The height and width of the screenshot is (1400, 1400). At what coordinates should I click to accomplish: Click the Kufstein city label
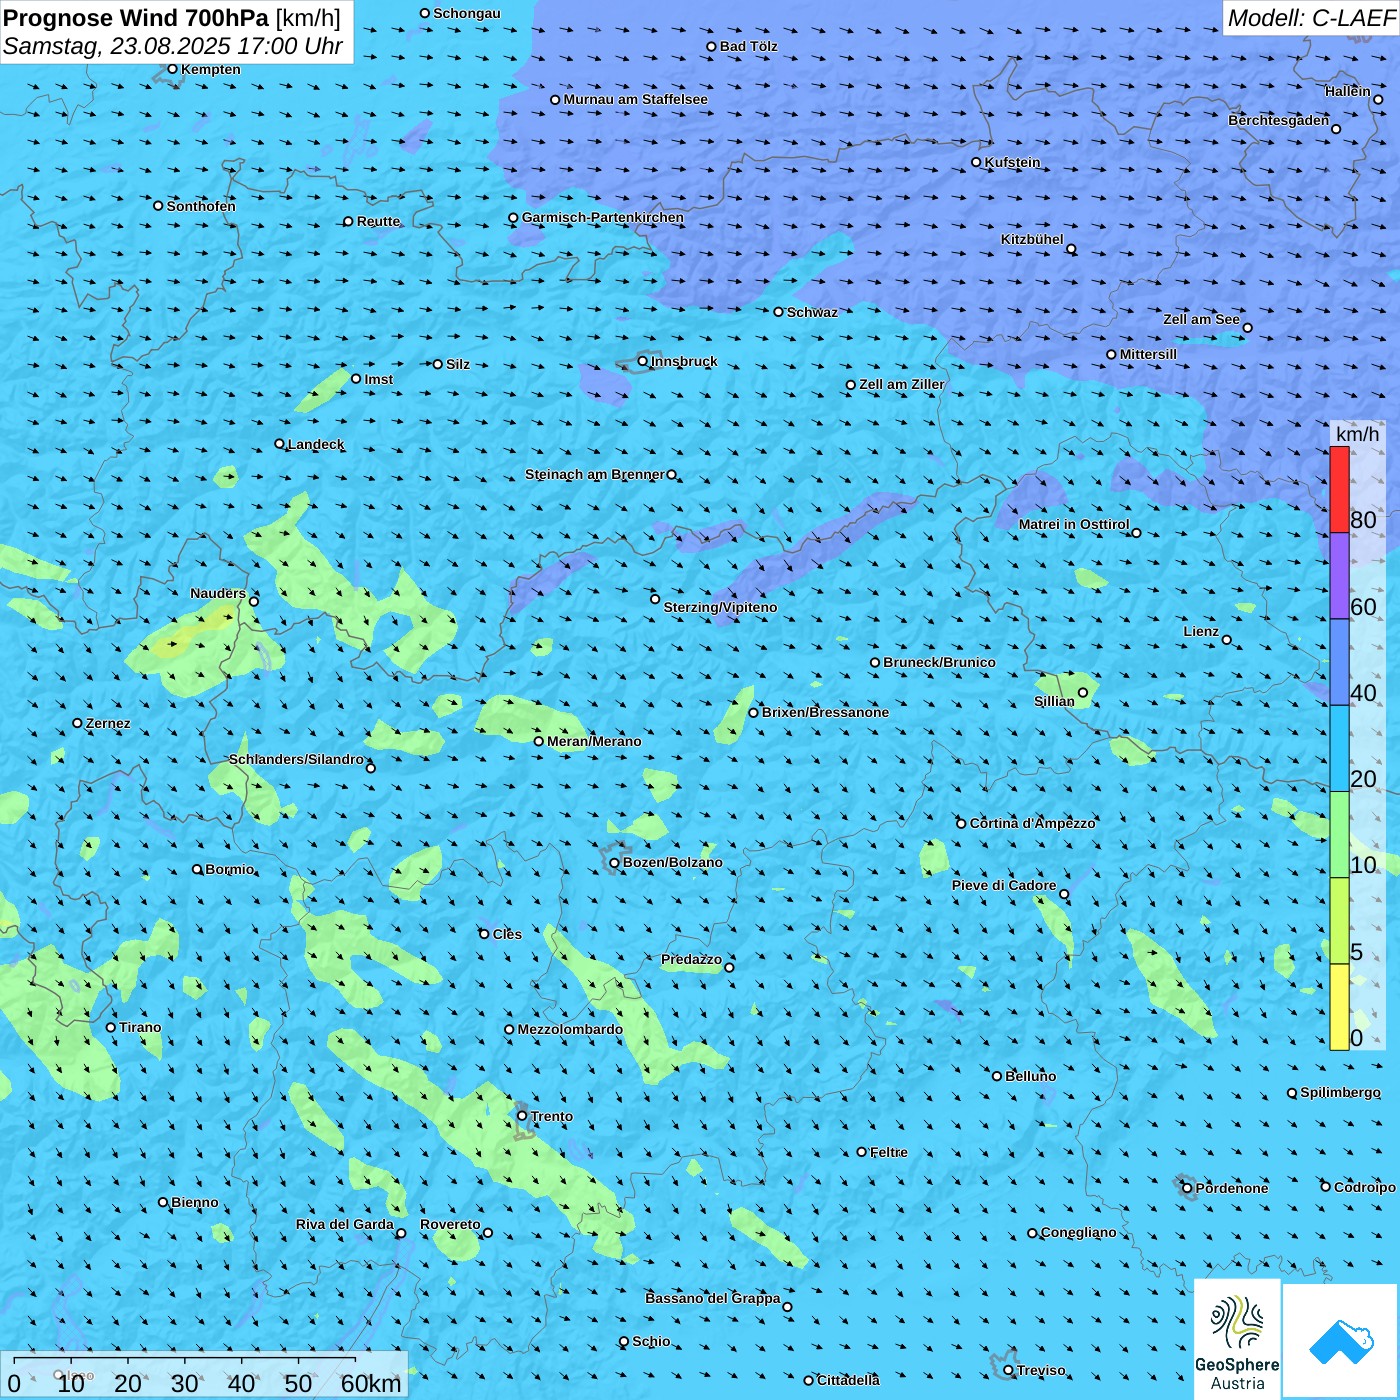click(x=1012, y=162)
